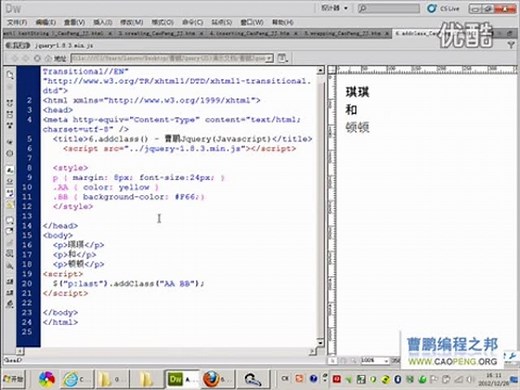Screen dimensions: 520x390
Task: Click the Apply Comment icon
Action: [10, 220]
